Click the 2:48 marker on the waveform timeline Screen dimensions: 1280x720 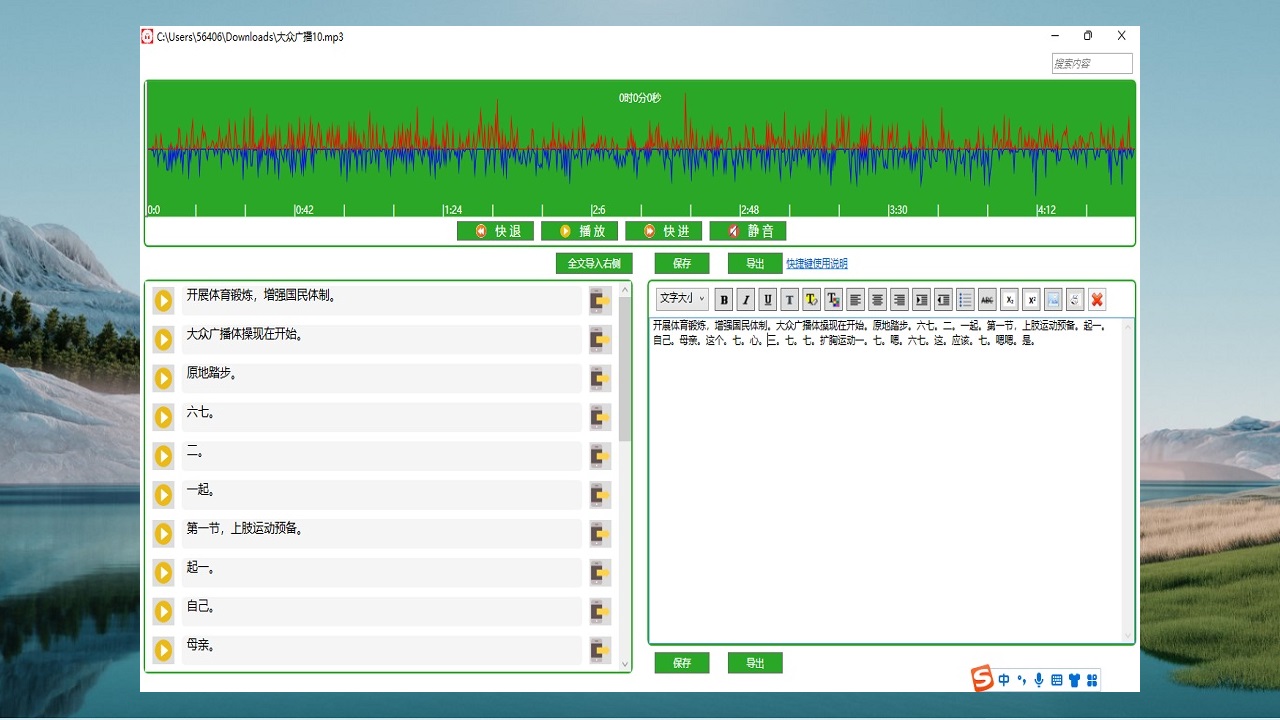pyautogui.click(x=750, y=210)
